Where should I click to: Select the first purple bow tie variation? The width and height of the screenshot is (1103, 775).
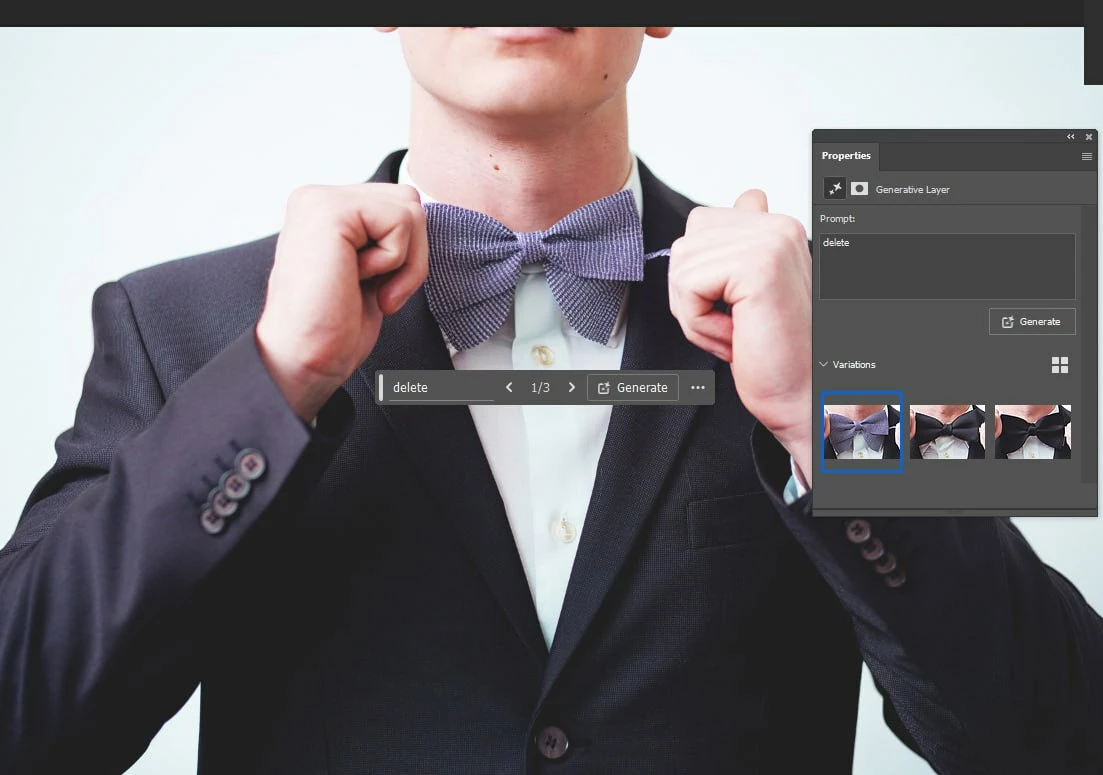point(862,432)
